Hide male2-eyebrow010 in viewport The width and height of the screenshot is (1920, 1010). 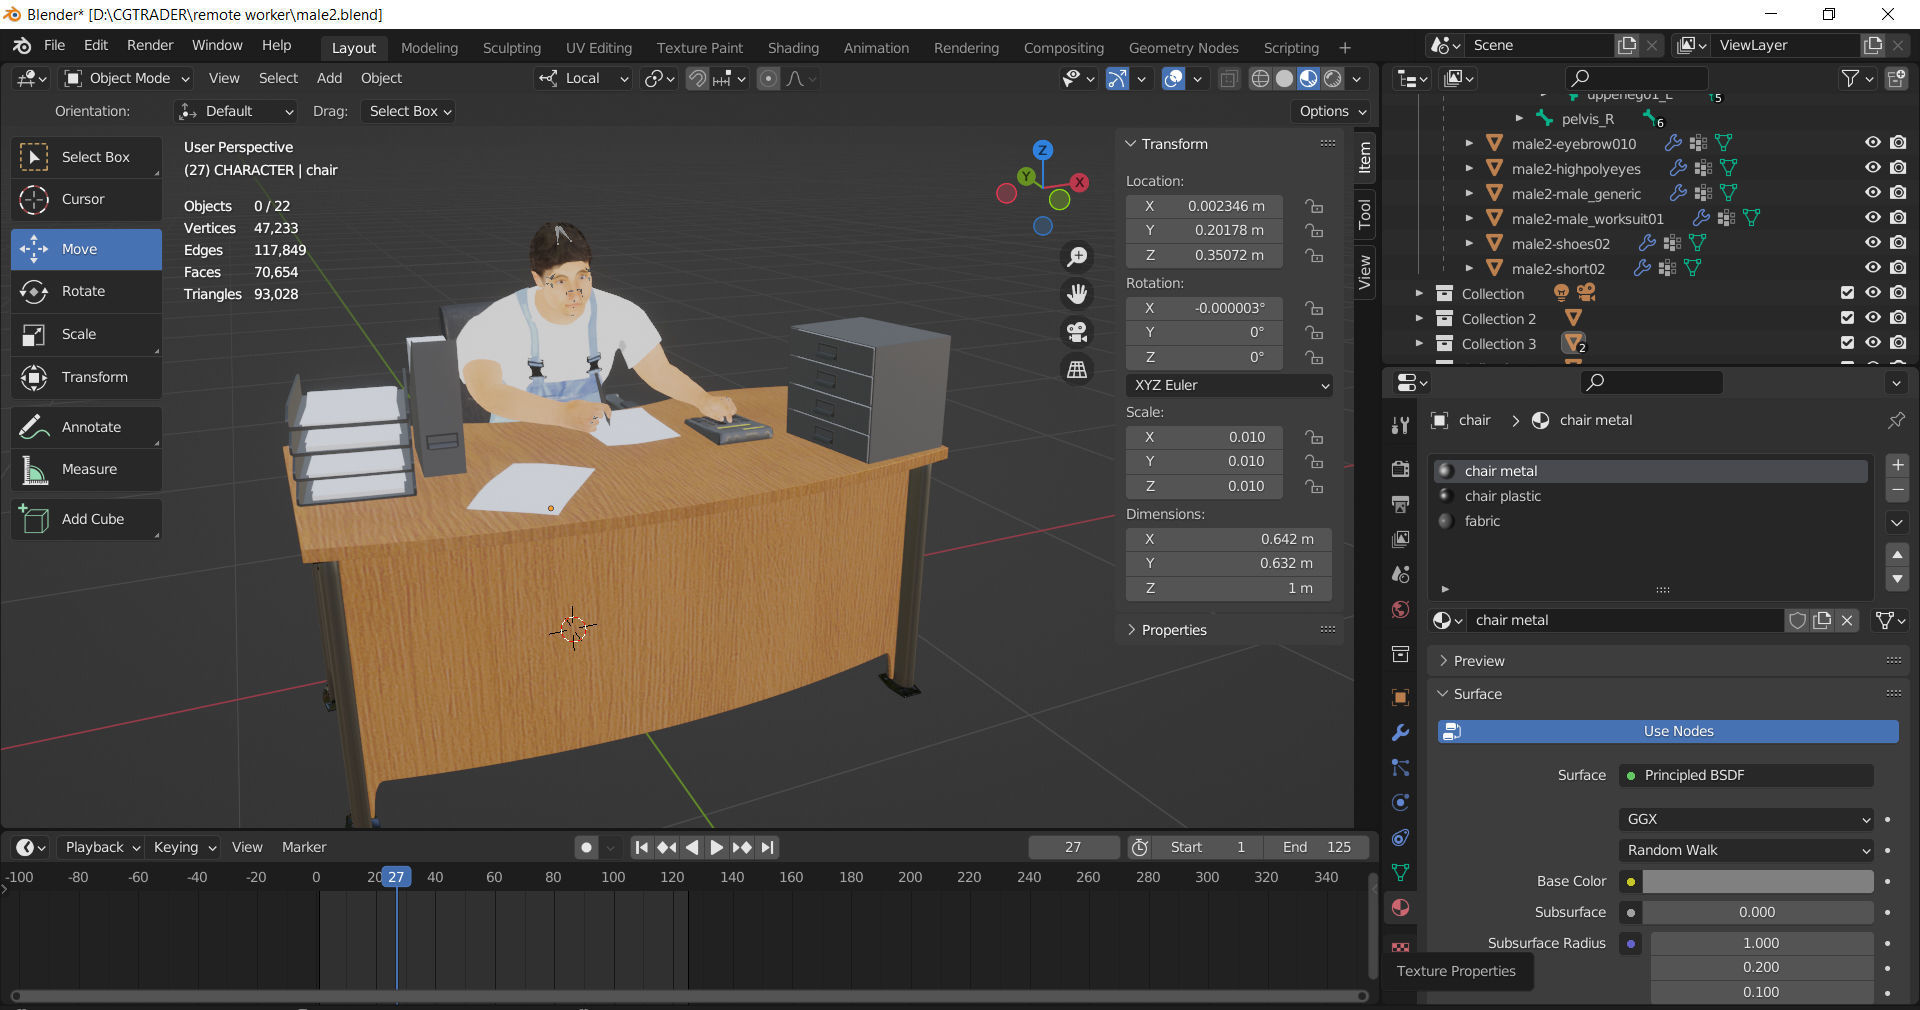click(1872, 143)
